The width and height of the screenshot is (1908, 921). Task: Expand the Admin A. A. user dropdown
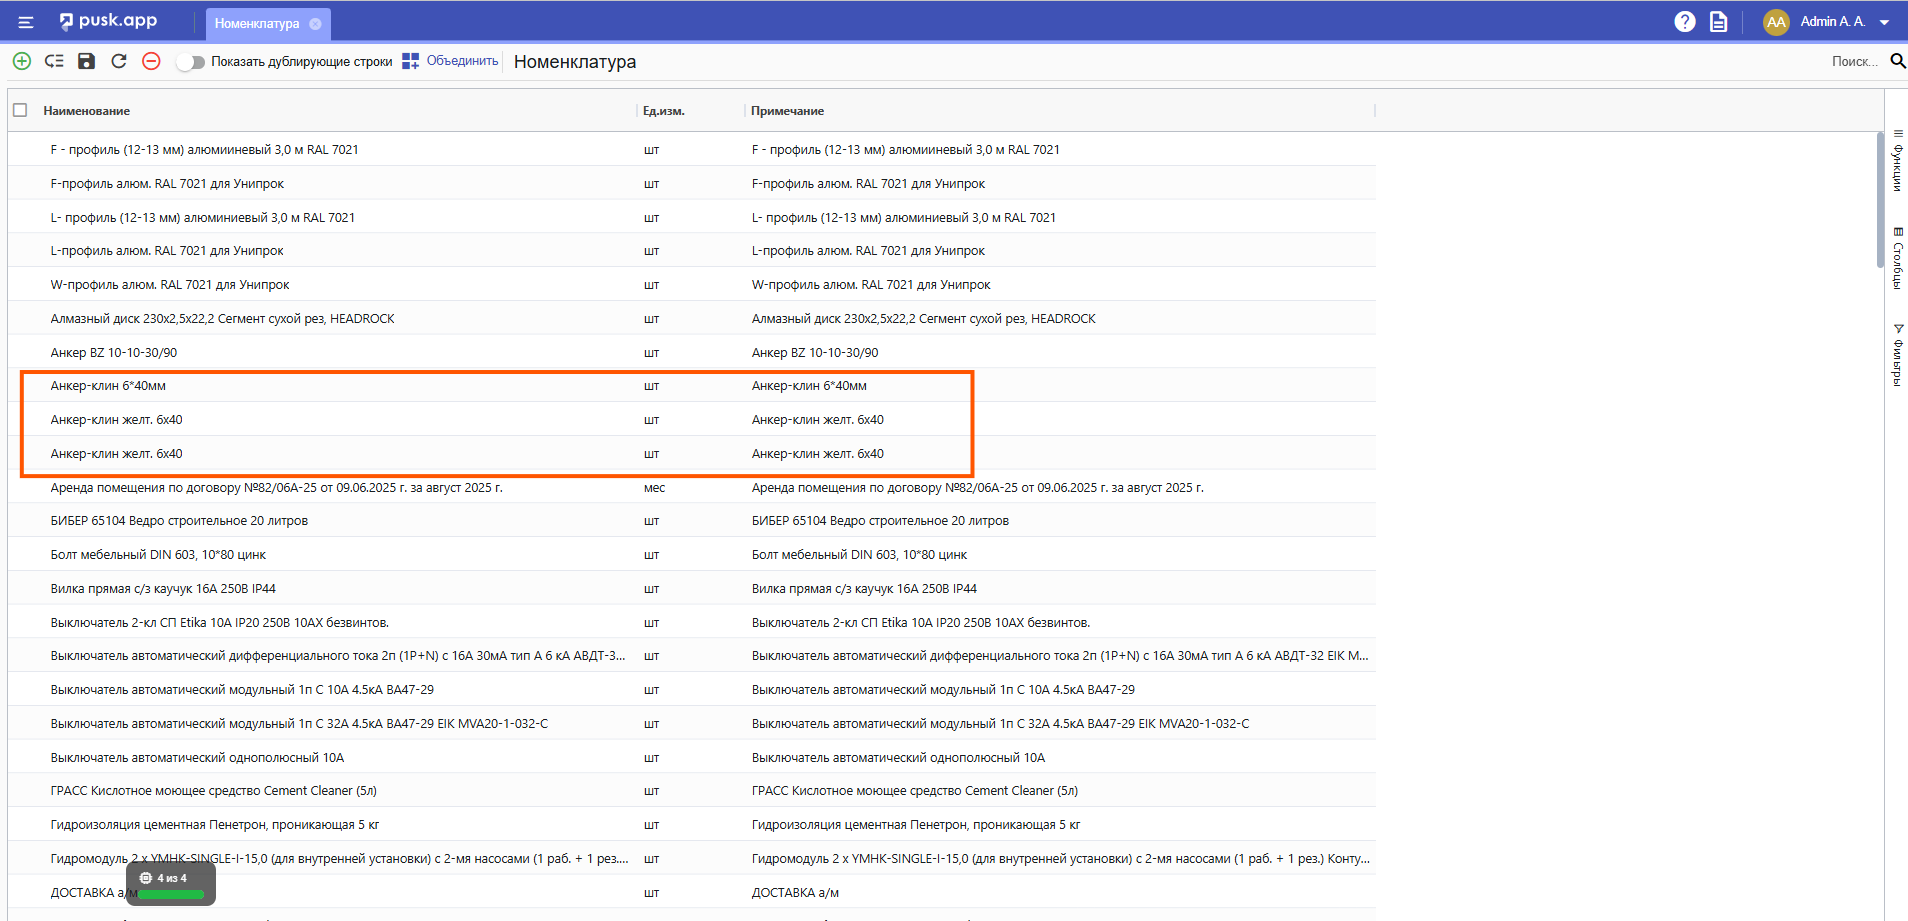click(x=1884, y=22)
